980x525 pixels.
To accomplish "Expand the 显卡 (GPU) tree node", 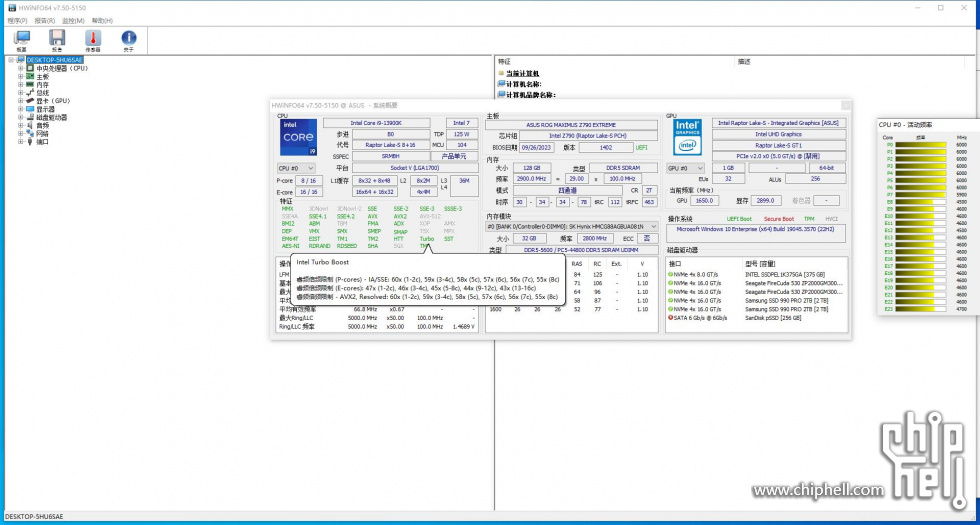I will pos(21,101).
